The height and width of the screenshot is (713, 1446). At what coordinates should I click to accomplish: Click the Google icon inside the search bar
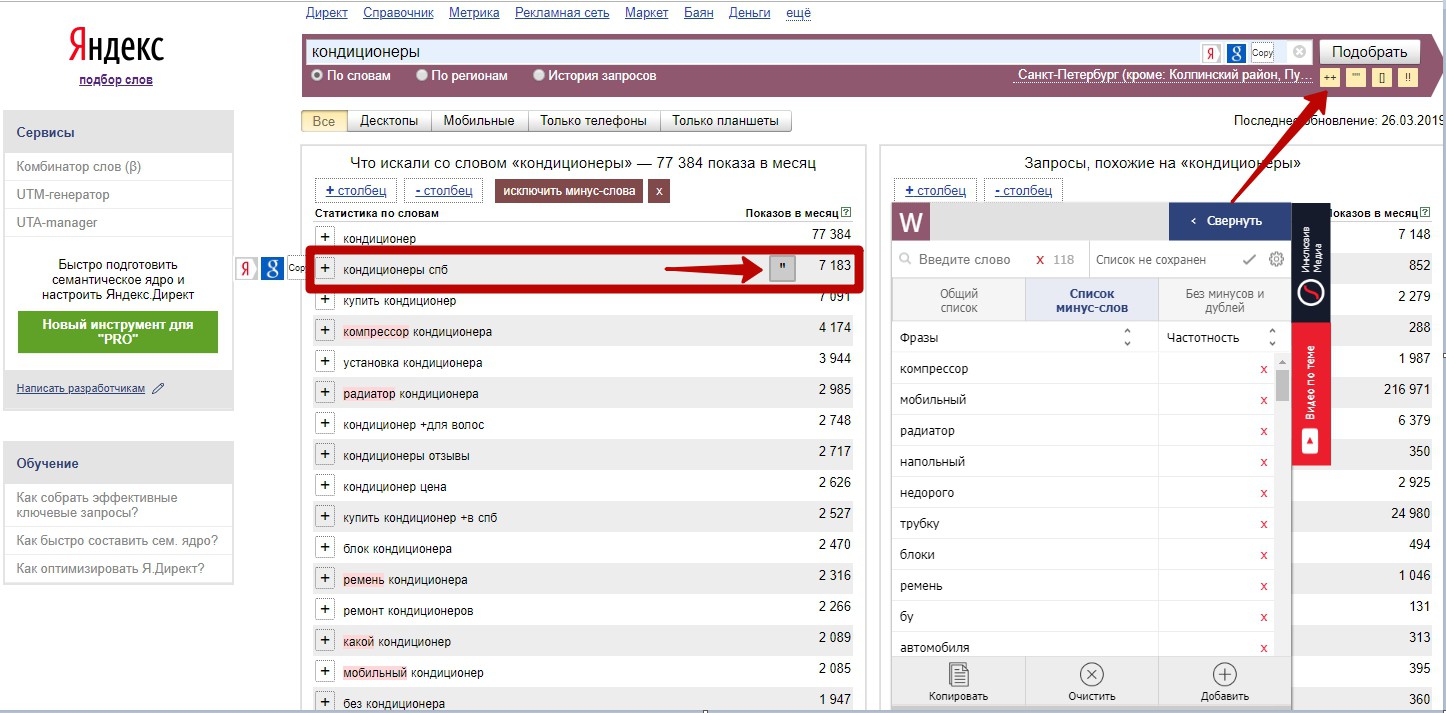pyautogui.click(x=1236, y=53)
